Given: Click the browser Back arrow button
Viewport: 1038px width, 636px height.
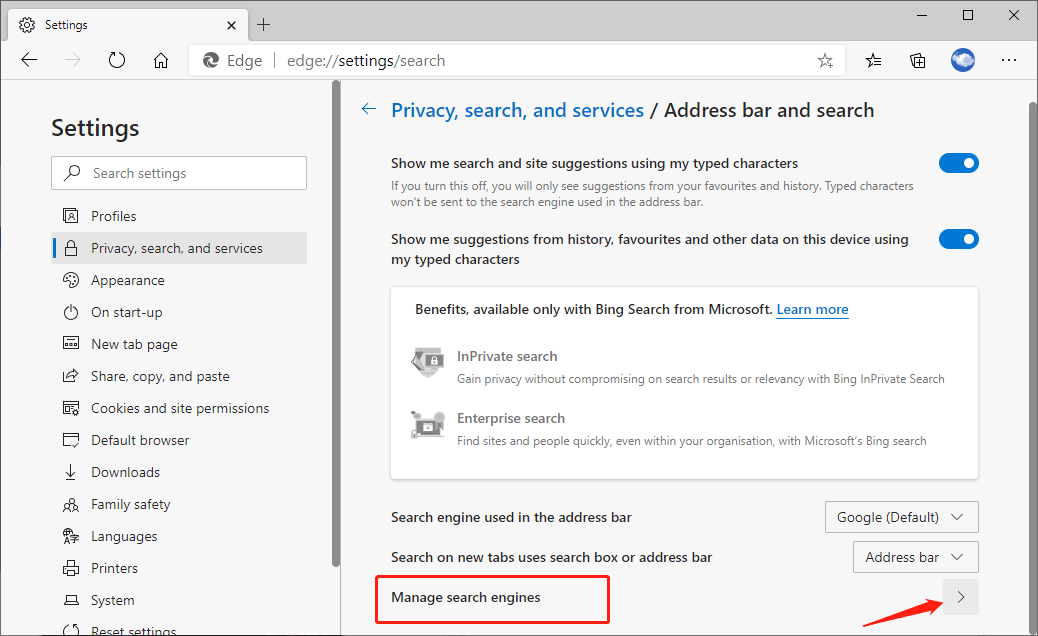Looking at the screenshot, I should pyautogui.click(x=29, y=60).
